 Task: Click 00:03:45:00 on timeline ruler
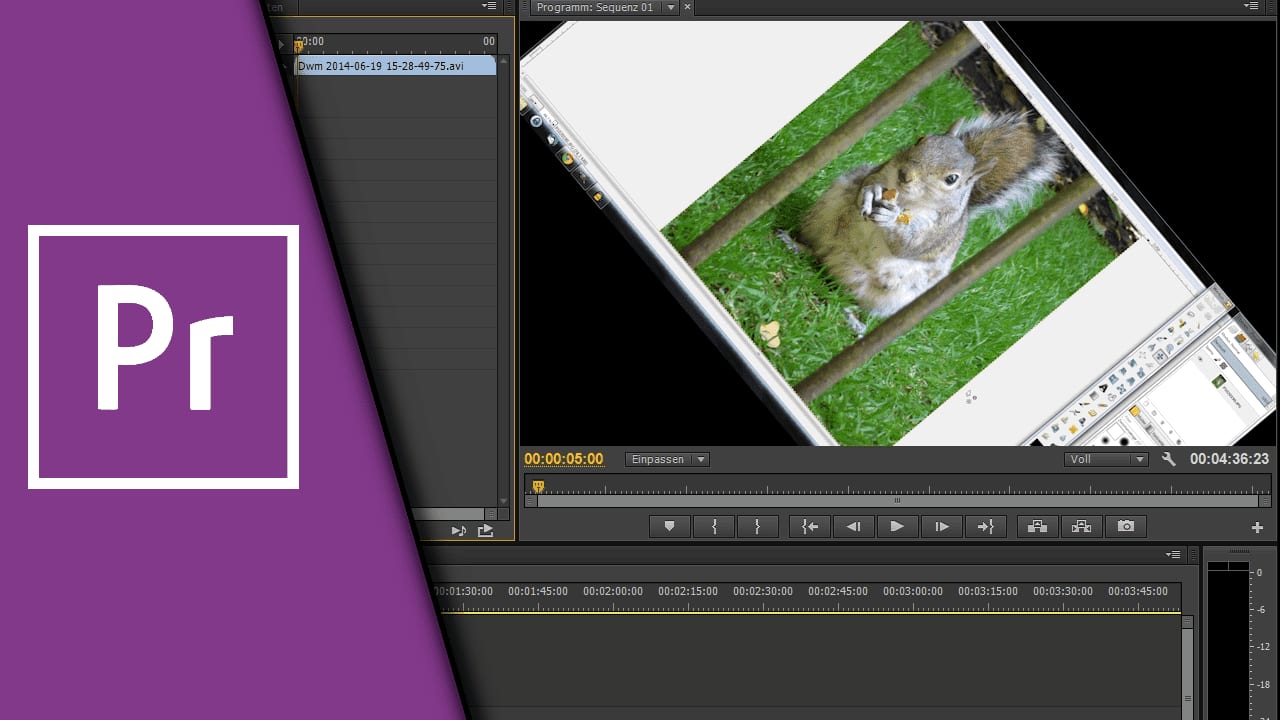pos(1138,591)
